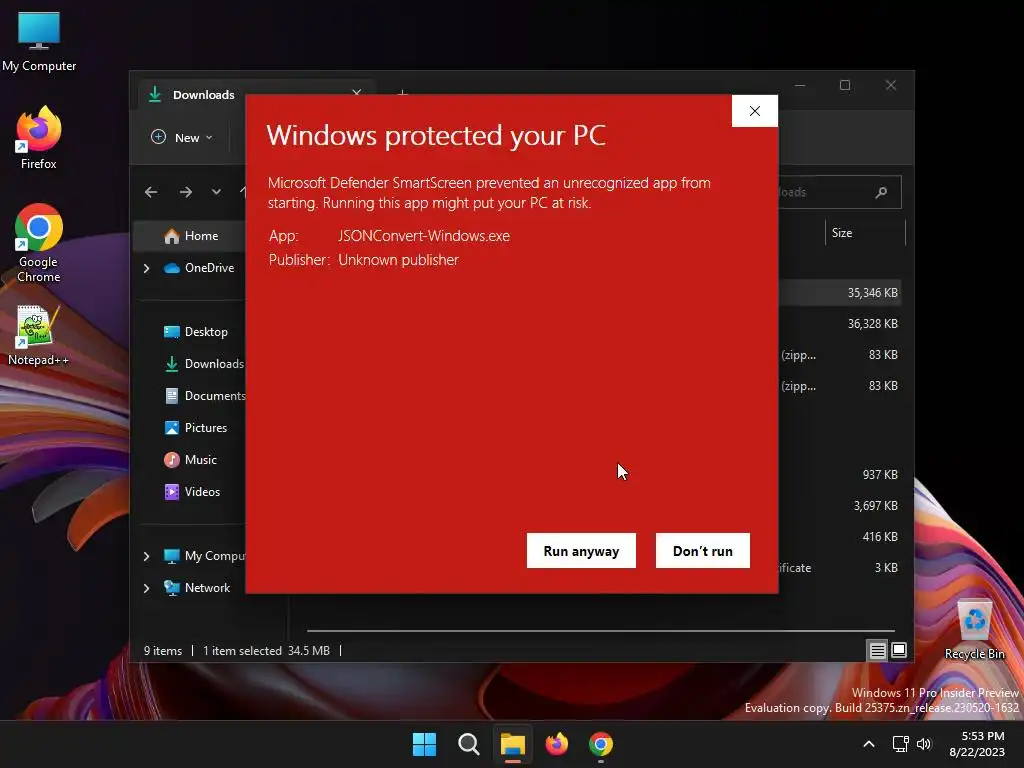Click Run anyway in SmartScreen dialog
The image size is (1024, 768).
(581, 551)
